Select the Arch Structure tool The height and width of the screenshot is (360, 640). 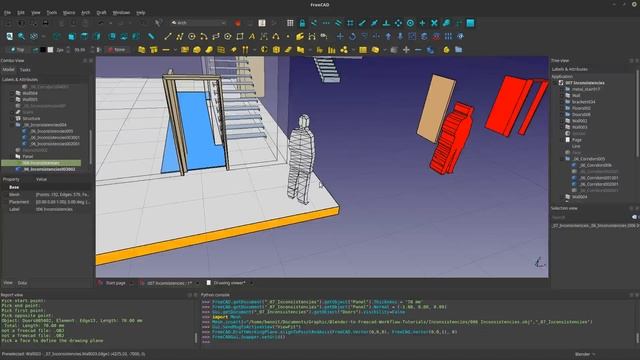[153, 50]
